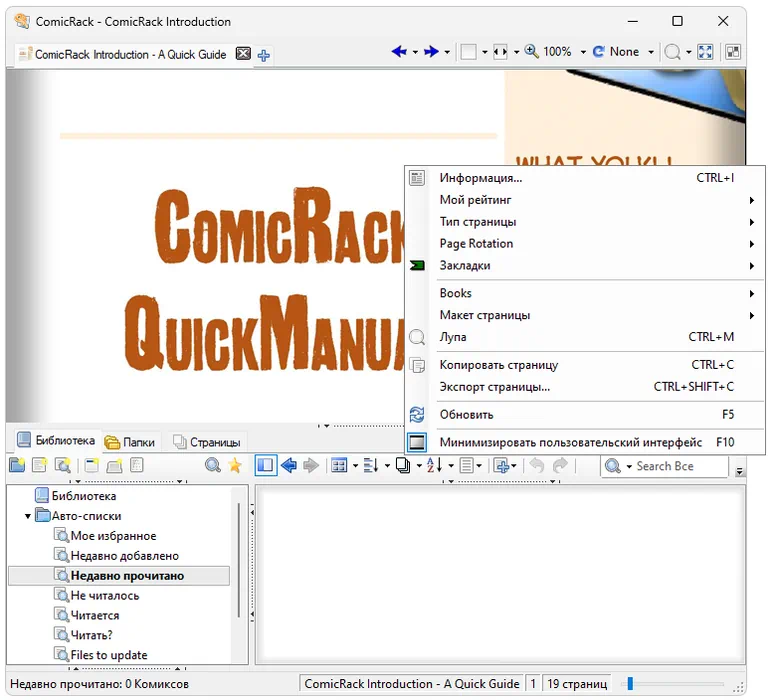Open the page layout dropdown arrow

(484, 52)
